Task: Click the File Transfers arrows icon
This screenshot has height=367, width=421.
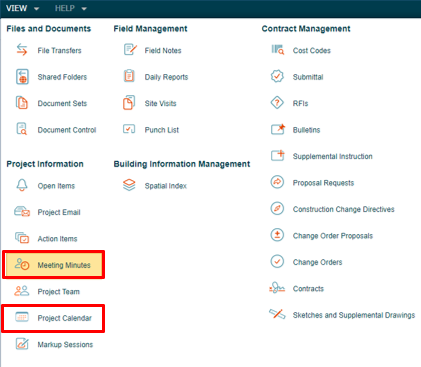Action: click(x=22, y=50)
